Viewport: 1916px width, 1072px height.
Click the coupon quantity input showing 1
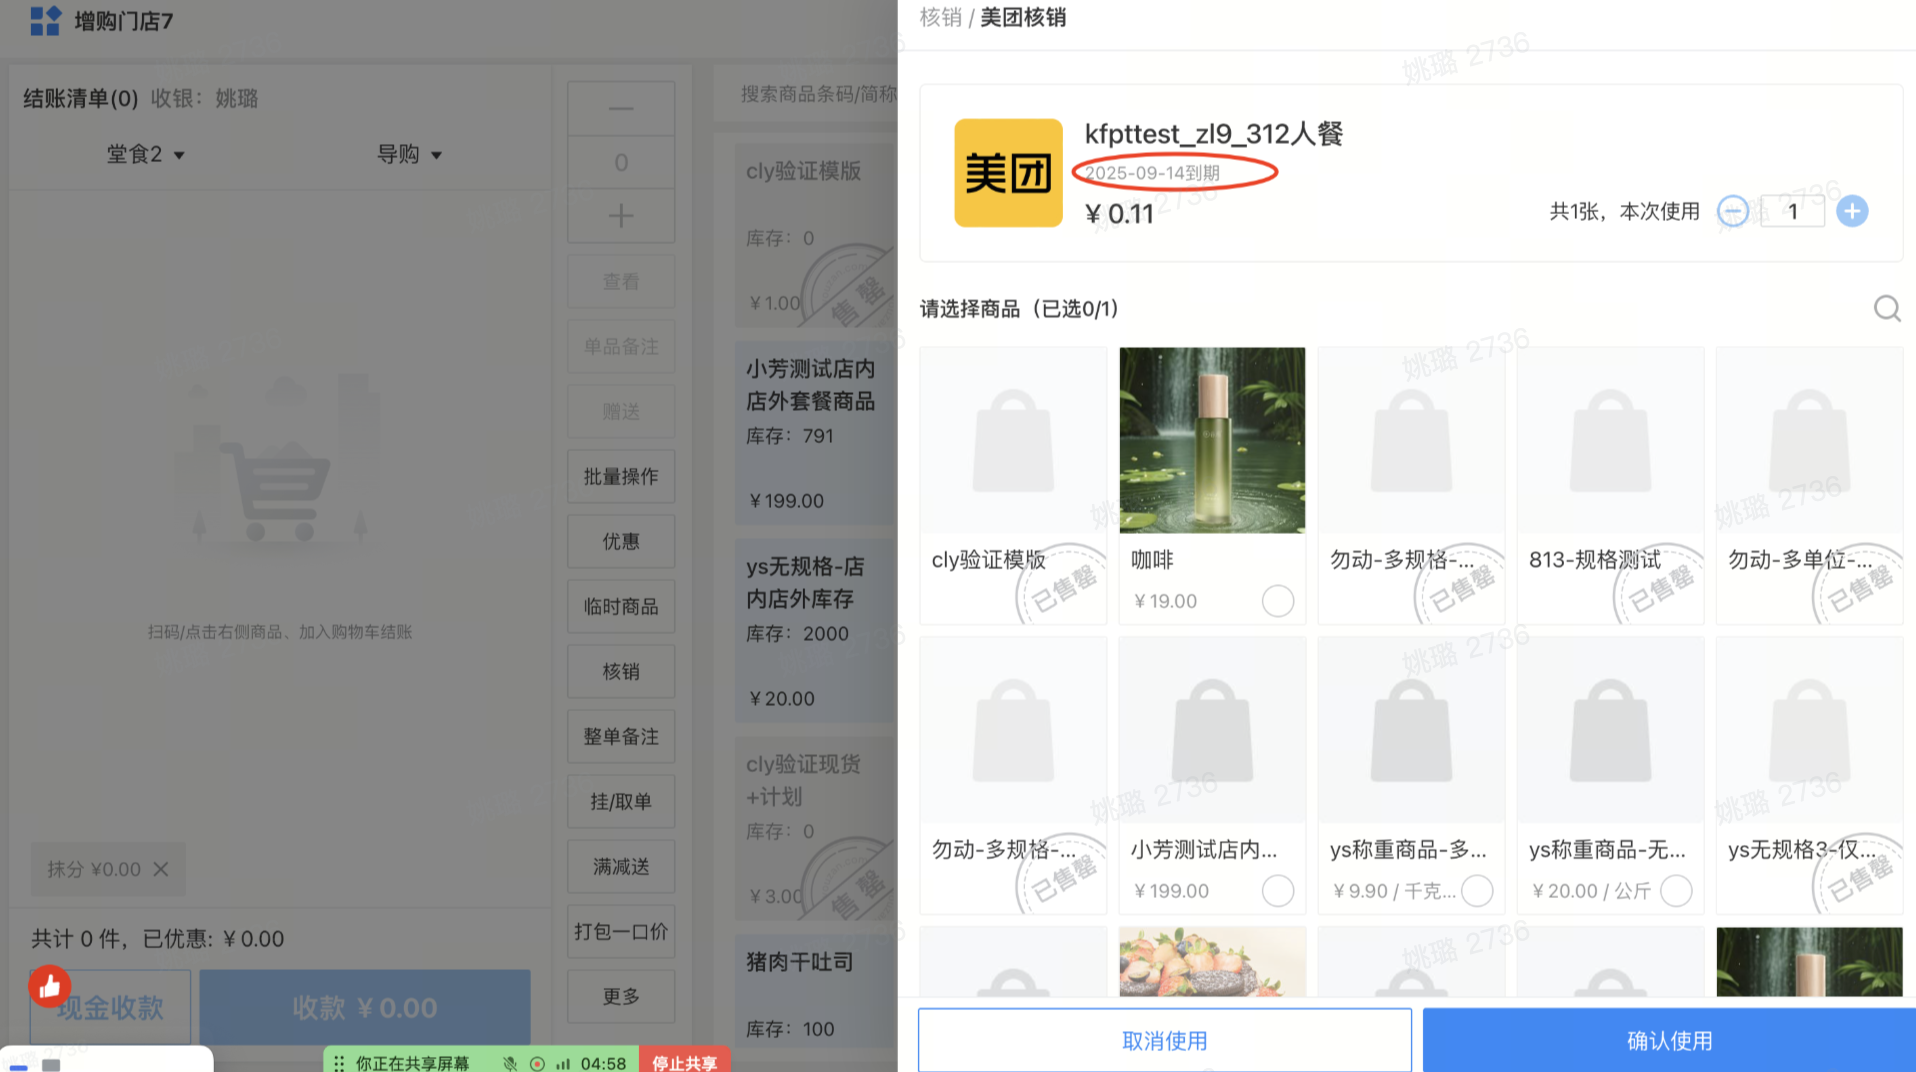tap(1792, 211)
